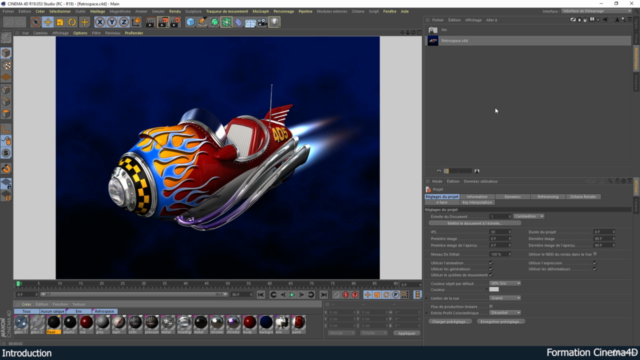Toggle 'Utiliser l'animation' checkbox
This screenshot has width=640, height=360.
point(491,263)
